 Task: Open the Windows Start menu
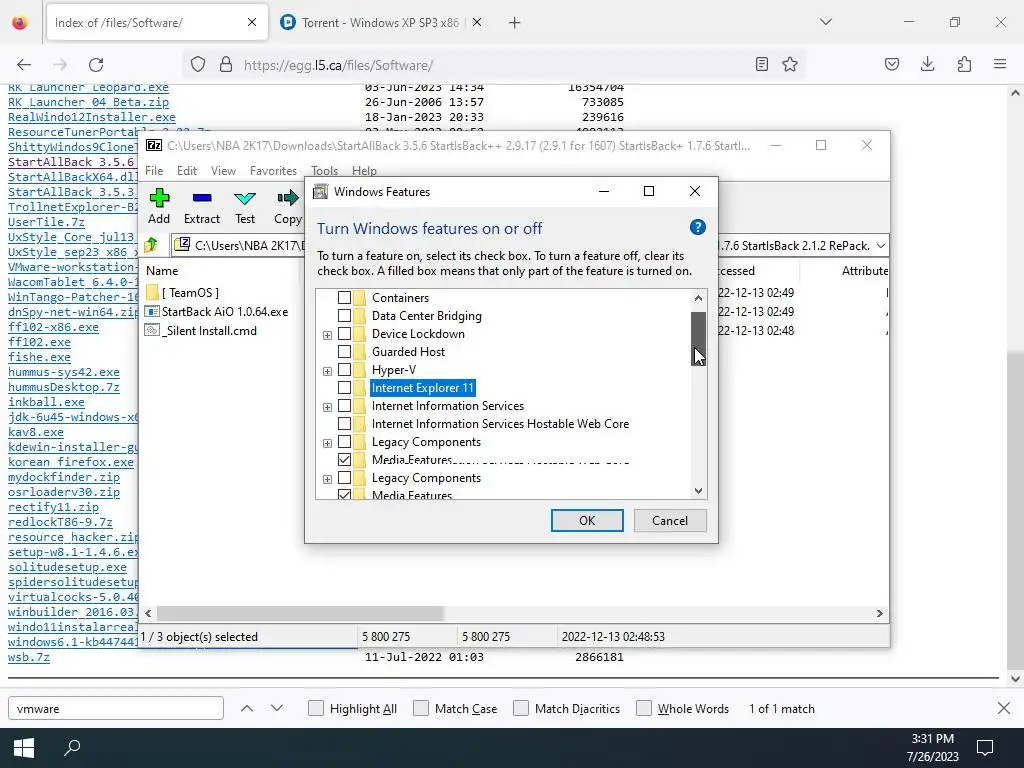24,748
